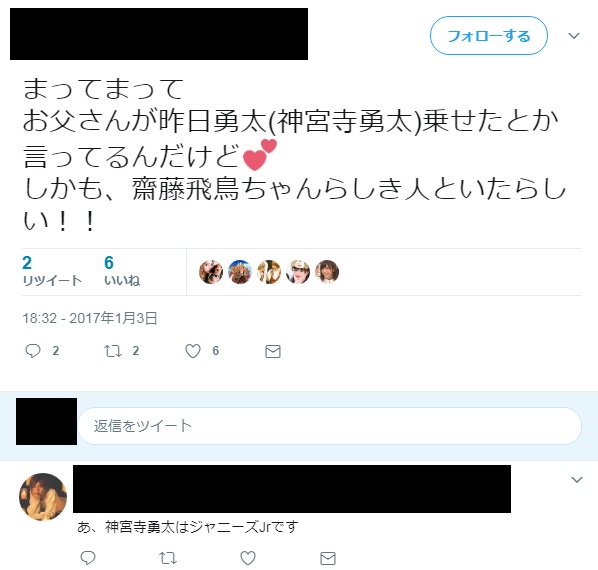Like the main tweet with heart icon
Viewport: 598px width, 570px height.
(x=193, y=351)
